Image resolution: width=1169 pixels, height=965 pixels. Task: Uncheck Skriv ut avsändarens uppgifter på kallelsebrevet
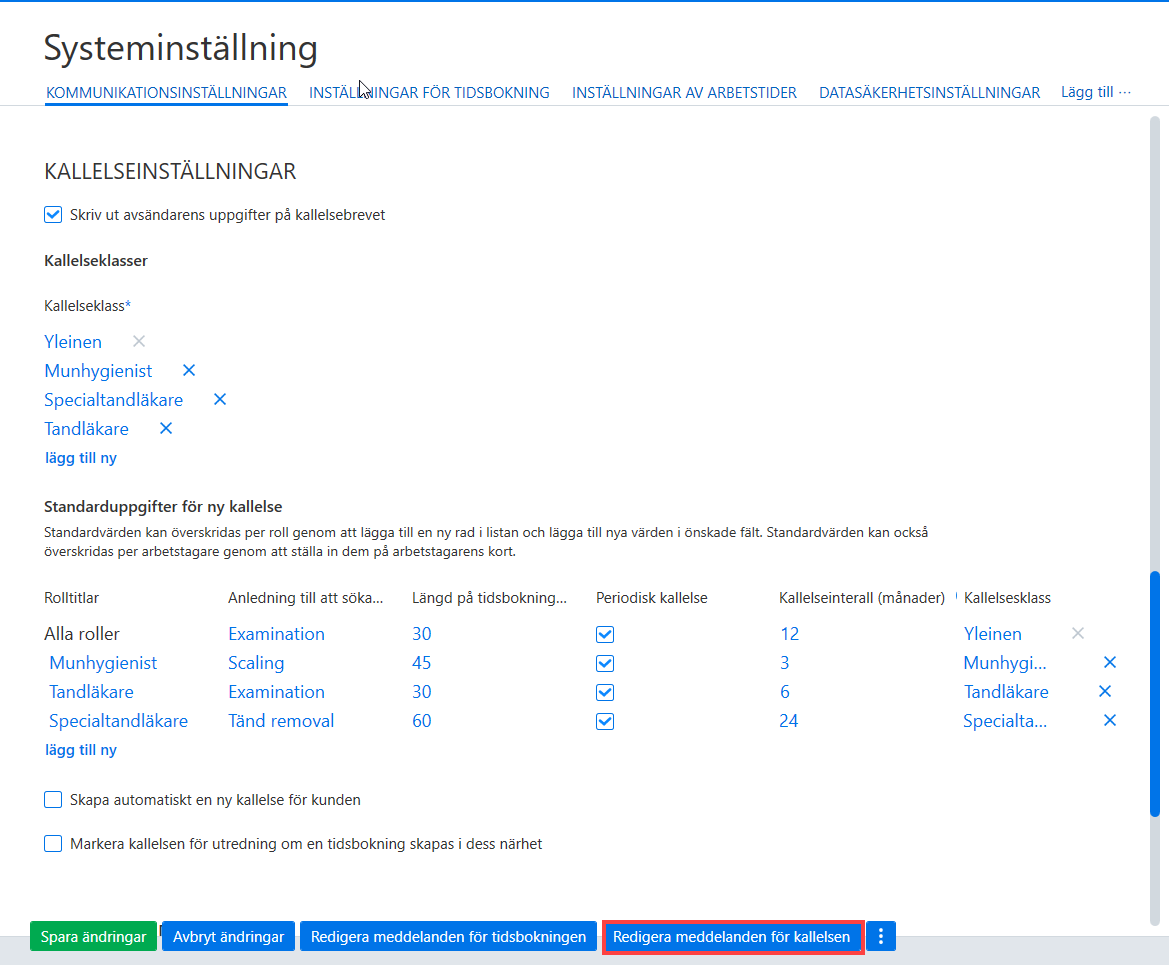[53, 215]
